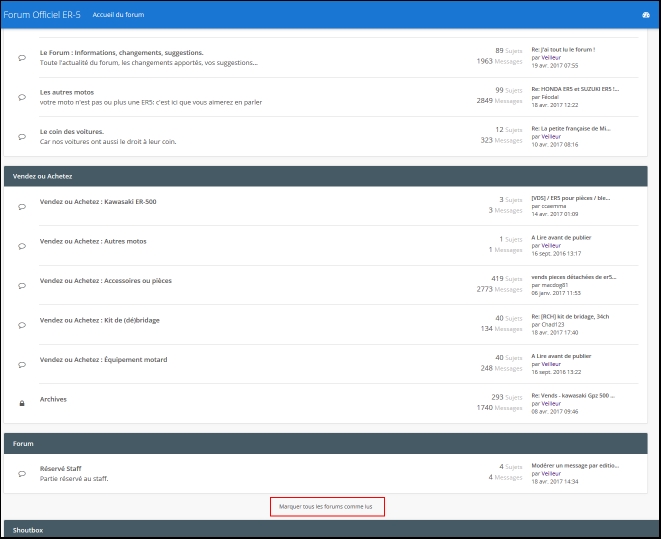
Task: Click the 293 Sujets count
Action: [507, 397]
